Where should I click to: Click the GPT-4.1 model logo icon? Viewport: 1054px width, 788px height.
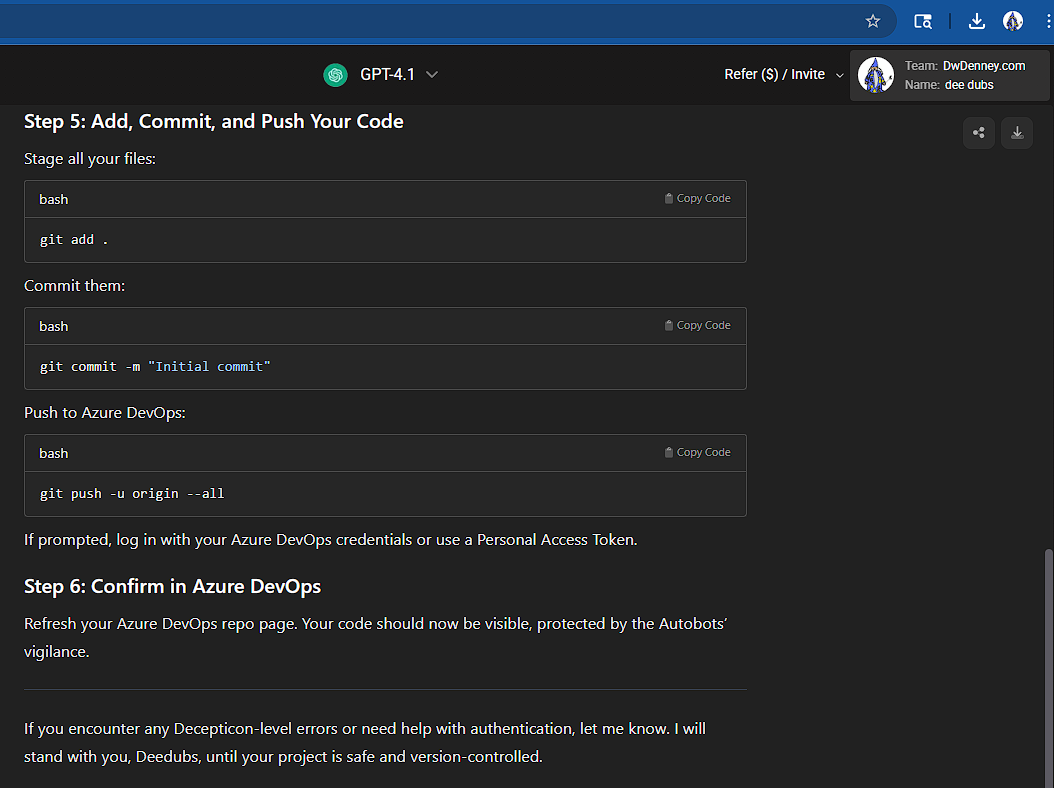click(335, 75)
